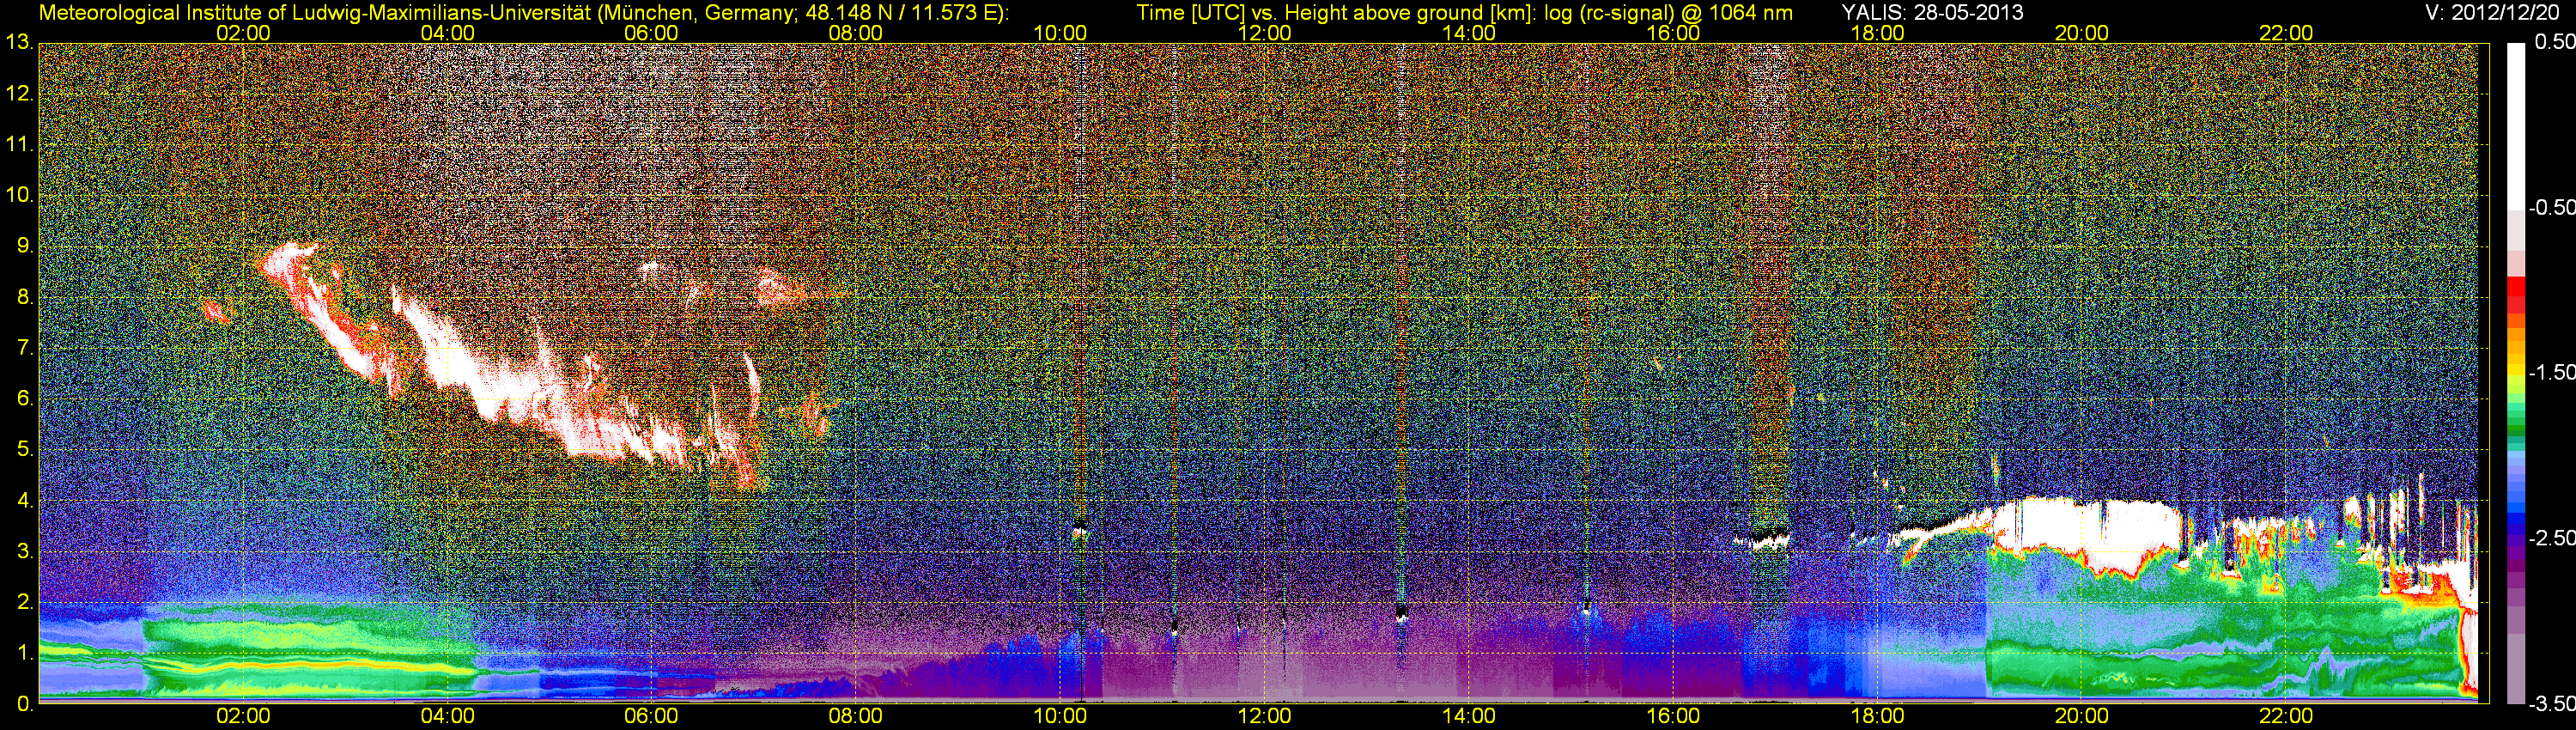Click the height axis label 6

tap(24, 398)
